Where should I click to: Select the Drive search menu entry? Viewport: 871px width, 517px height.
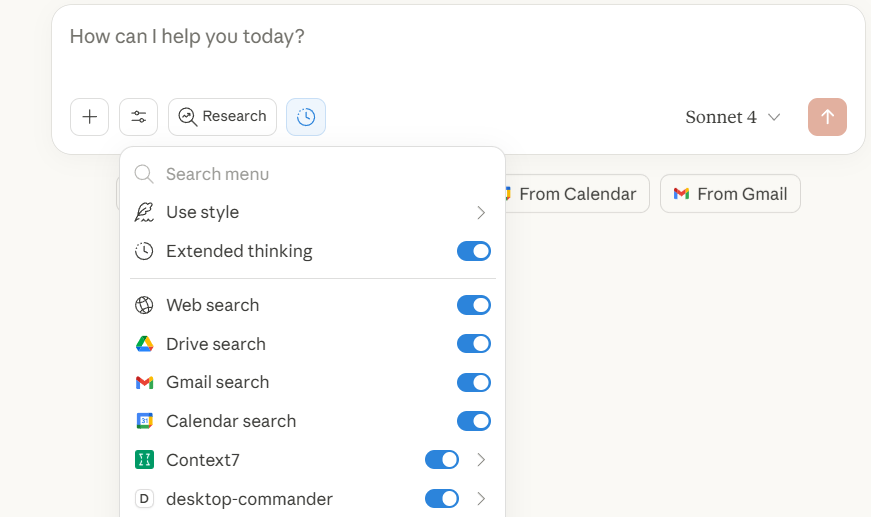click(x=216, y=344)
